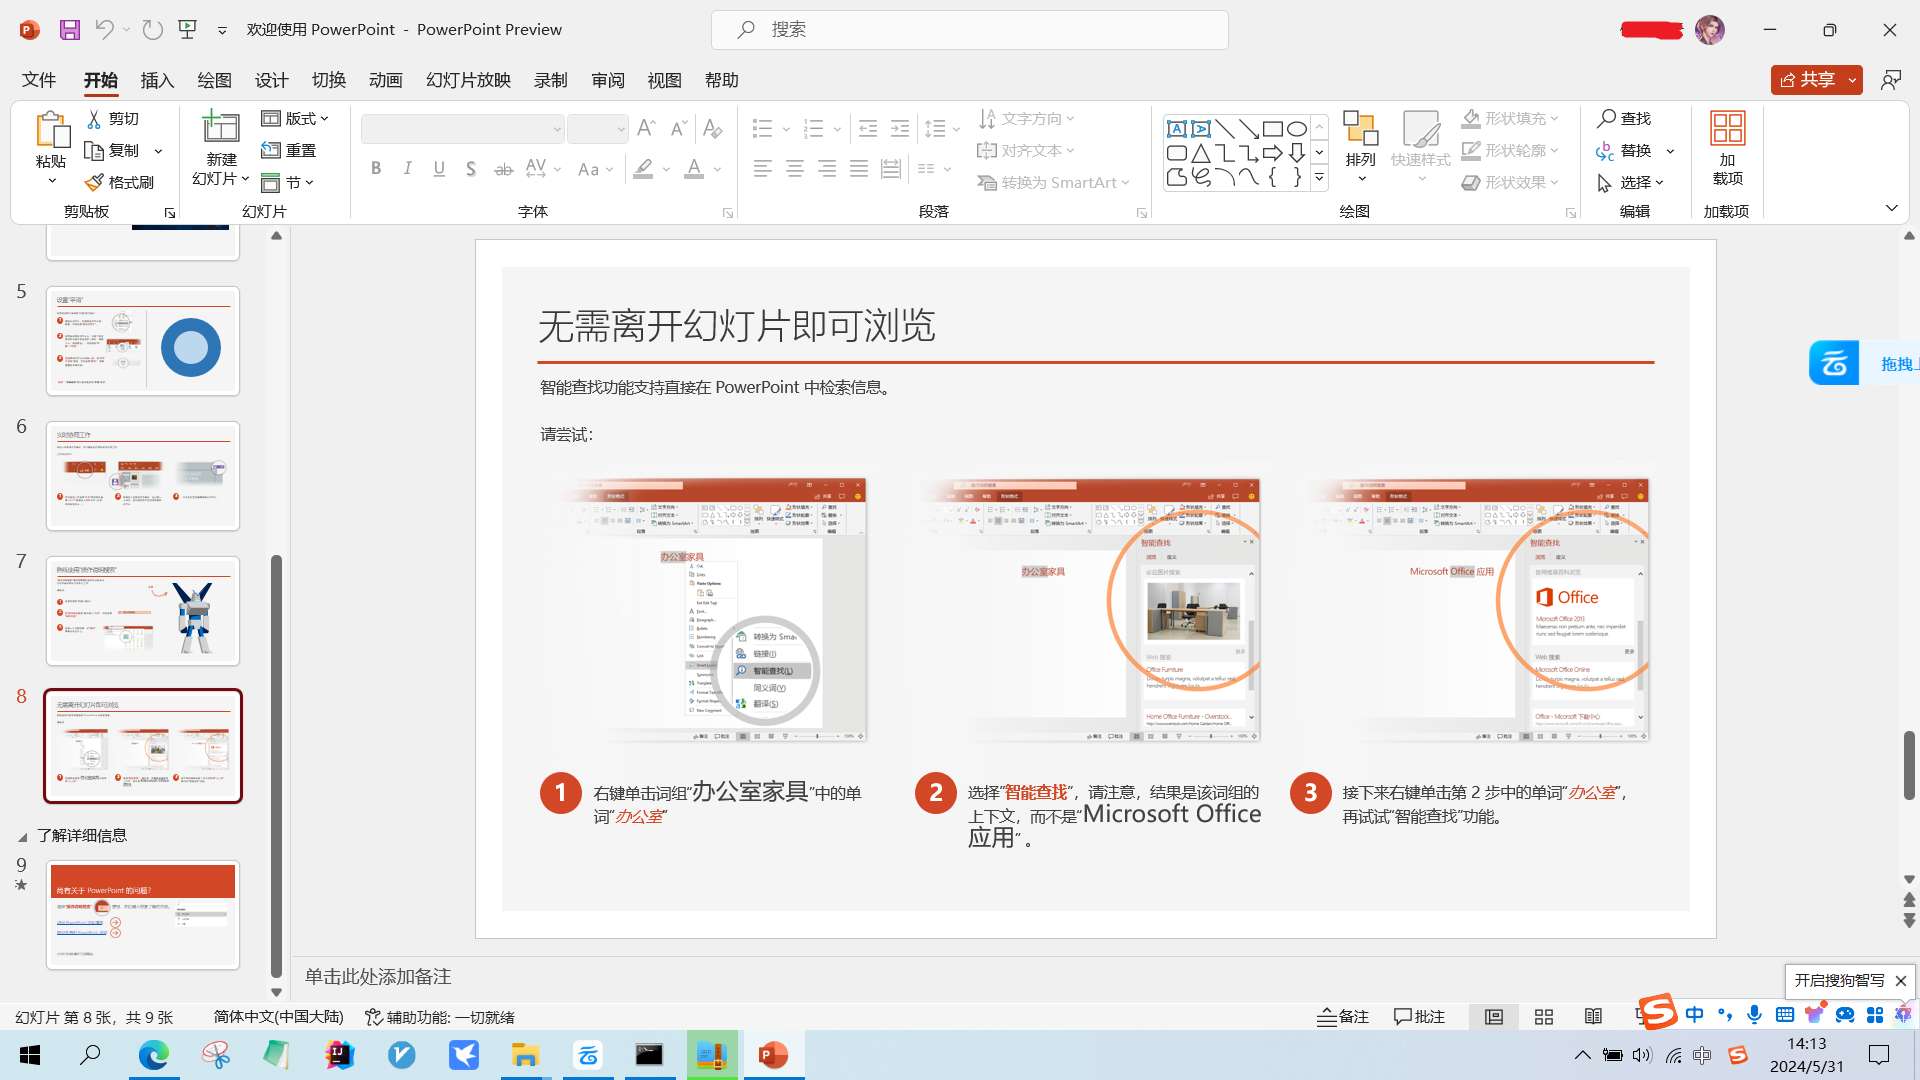This screenshot has width=1920, height=1080.
Task: Collapse the 了解详细信息 section in slide panel
Action: click(x=23, y=836)
